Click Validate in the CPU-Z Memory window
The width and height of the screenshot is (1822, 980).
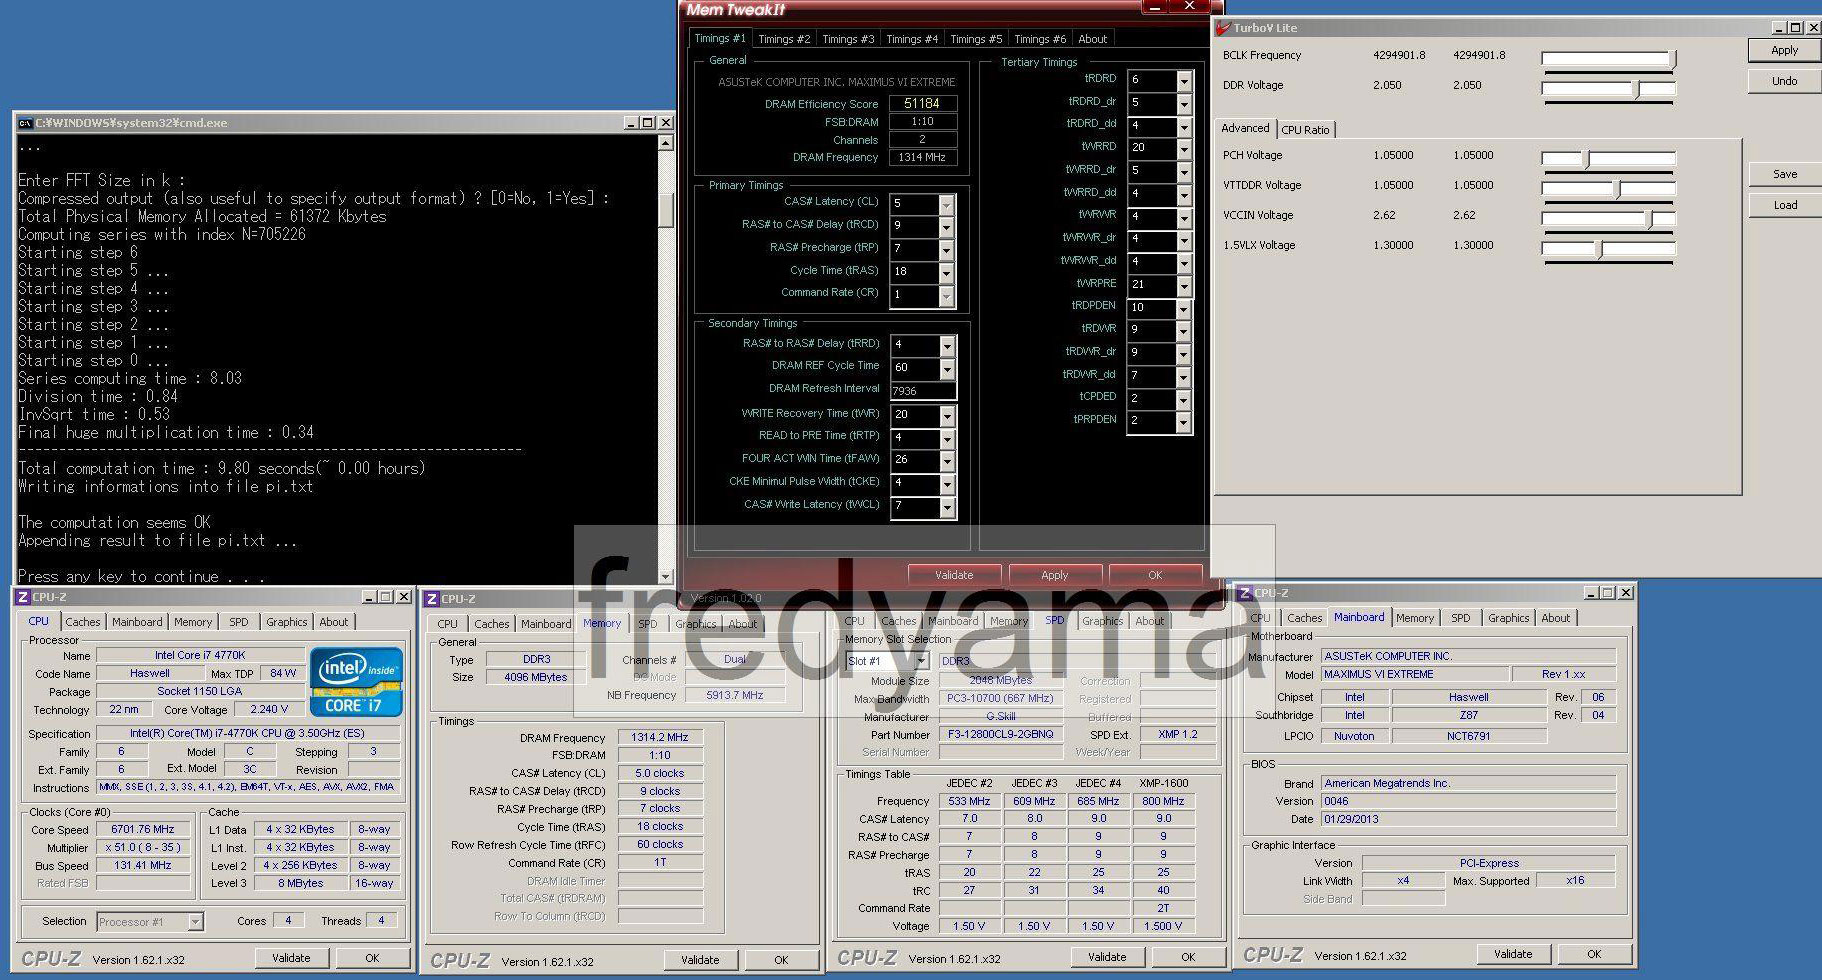[x=700, y=960]
